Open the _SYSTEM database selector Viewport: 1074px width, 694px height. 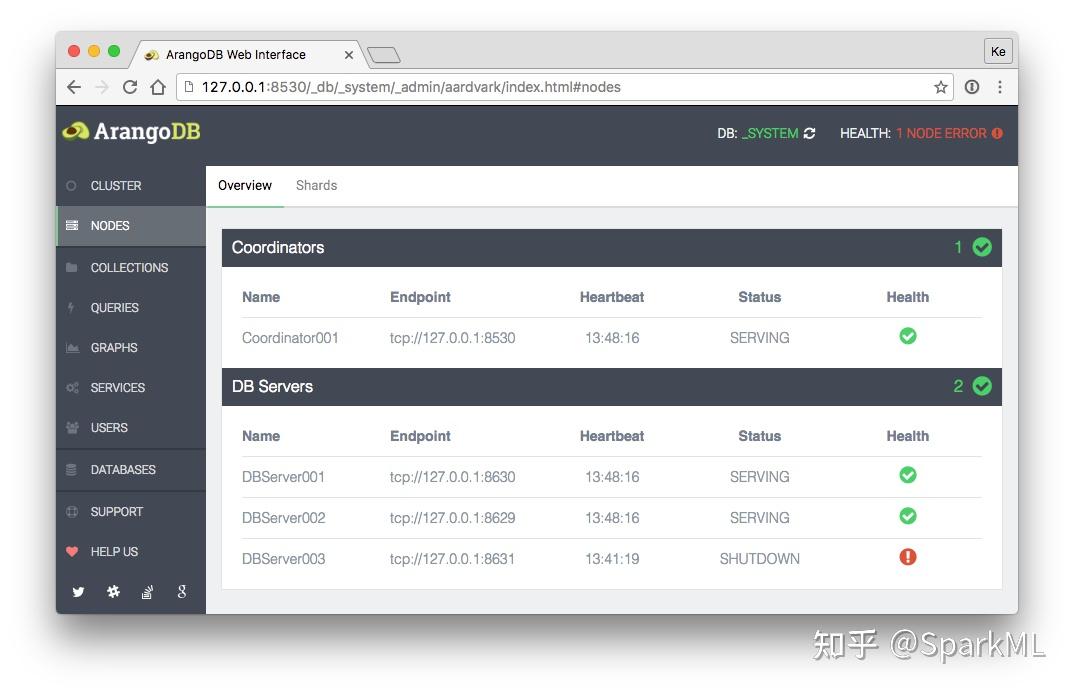768,132
